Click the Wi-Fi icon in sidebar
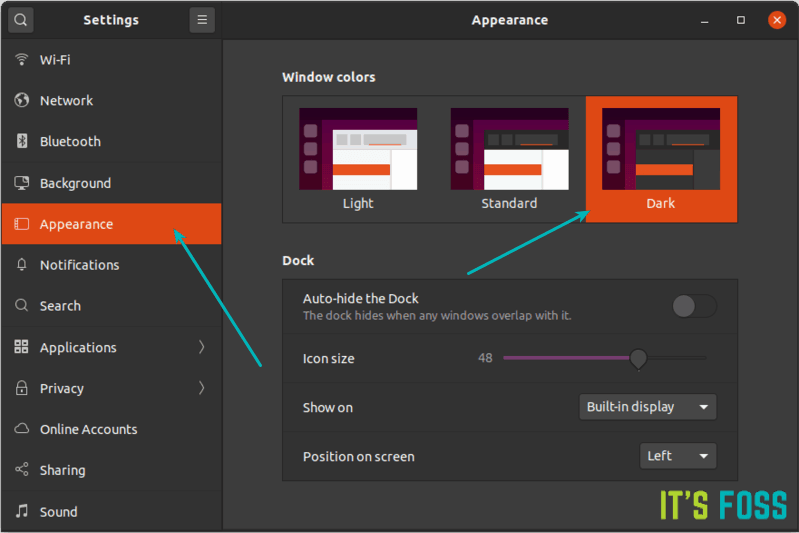 (x=21, y=59)
